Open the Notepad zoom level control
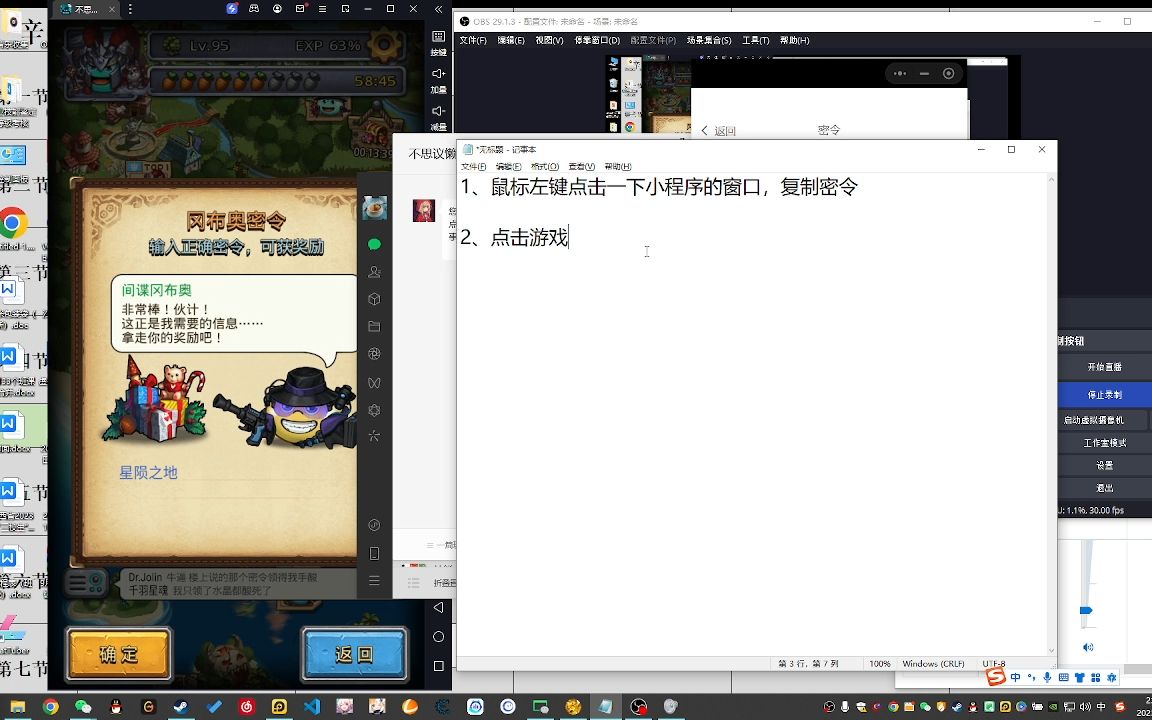Screen dimensions: 1152x720 [x=879, y=663]
